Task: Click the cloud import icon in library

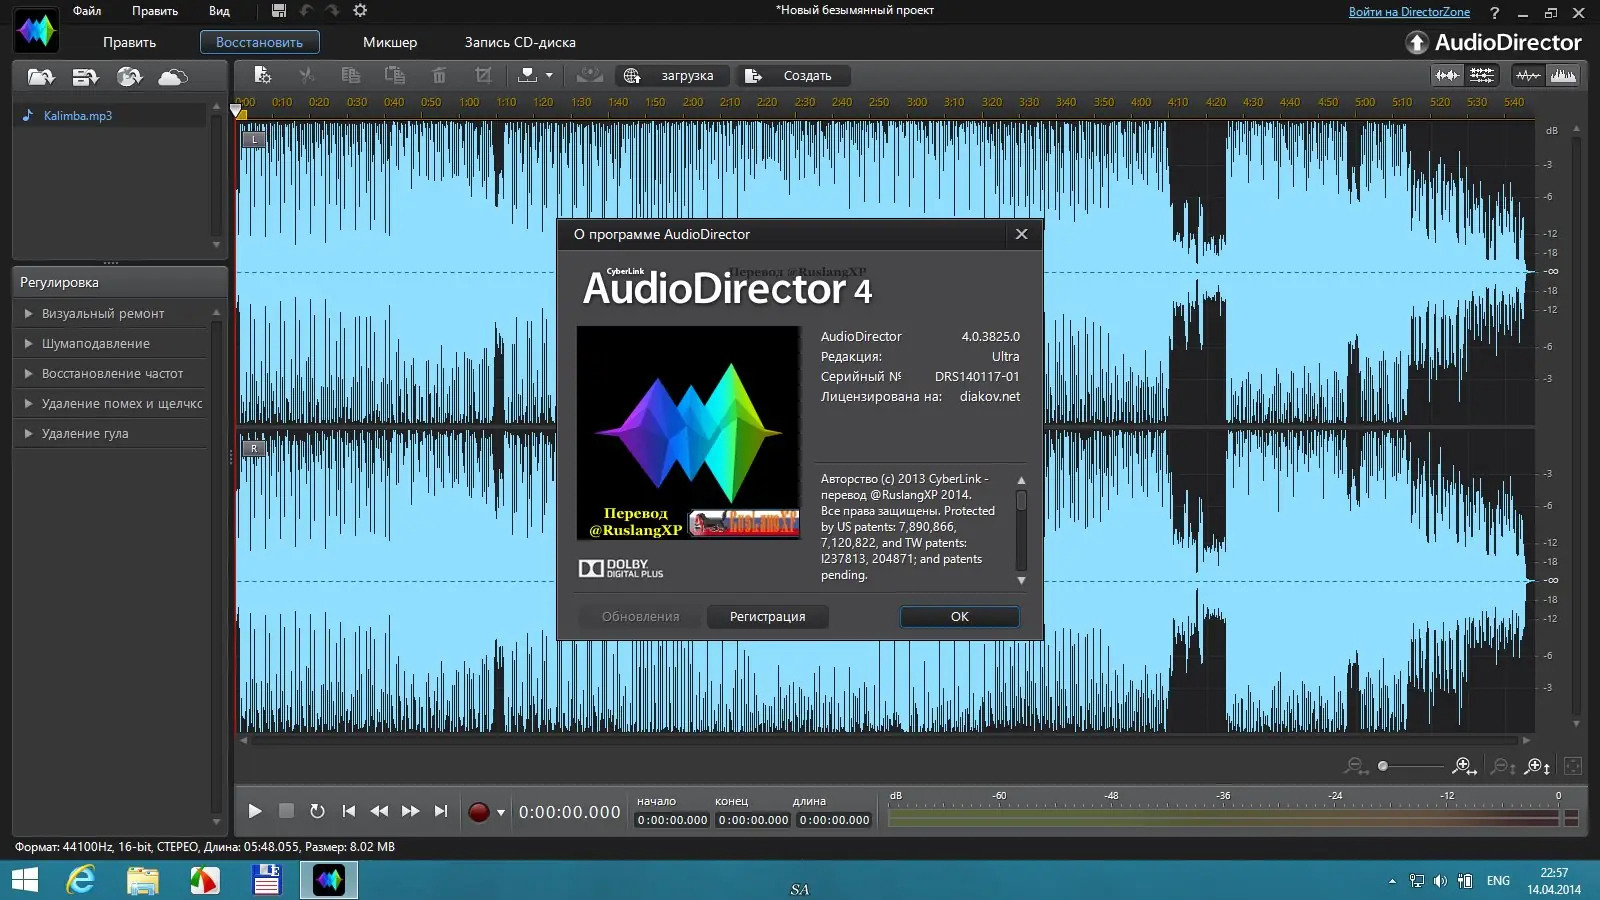Action: click(173, 76)
